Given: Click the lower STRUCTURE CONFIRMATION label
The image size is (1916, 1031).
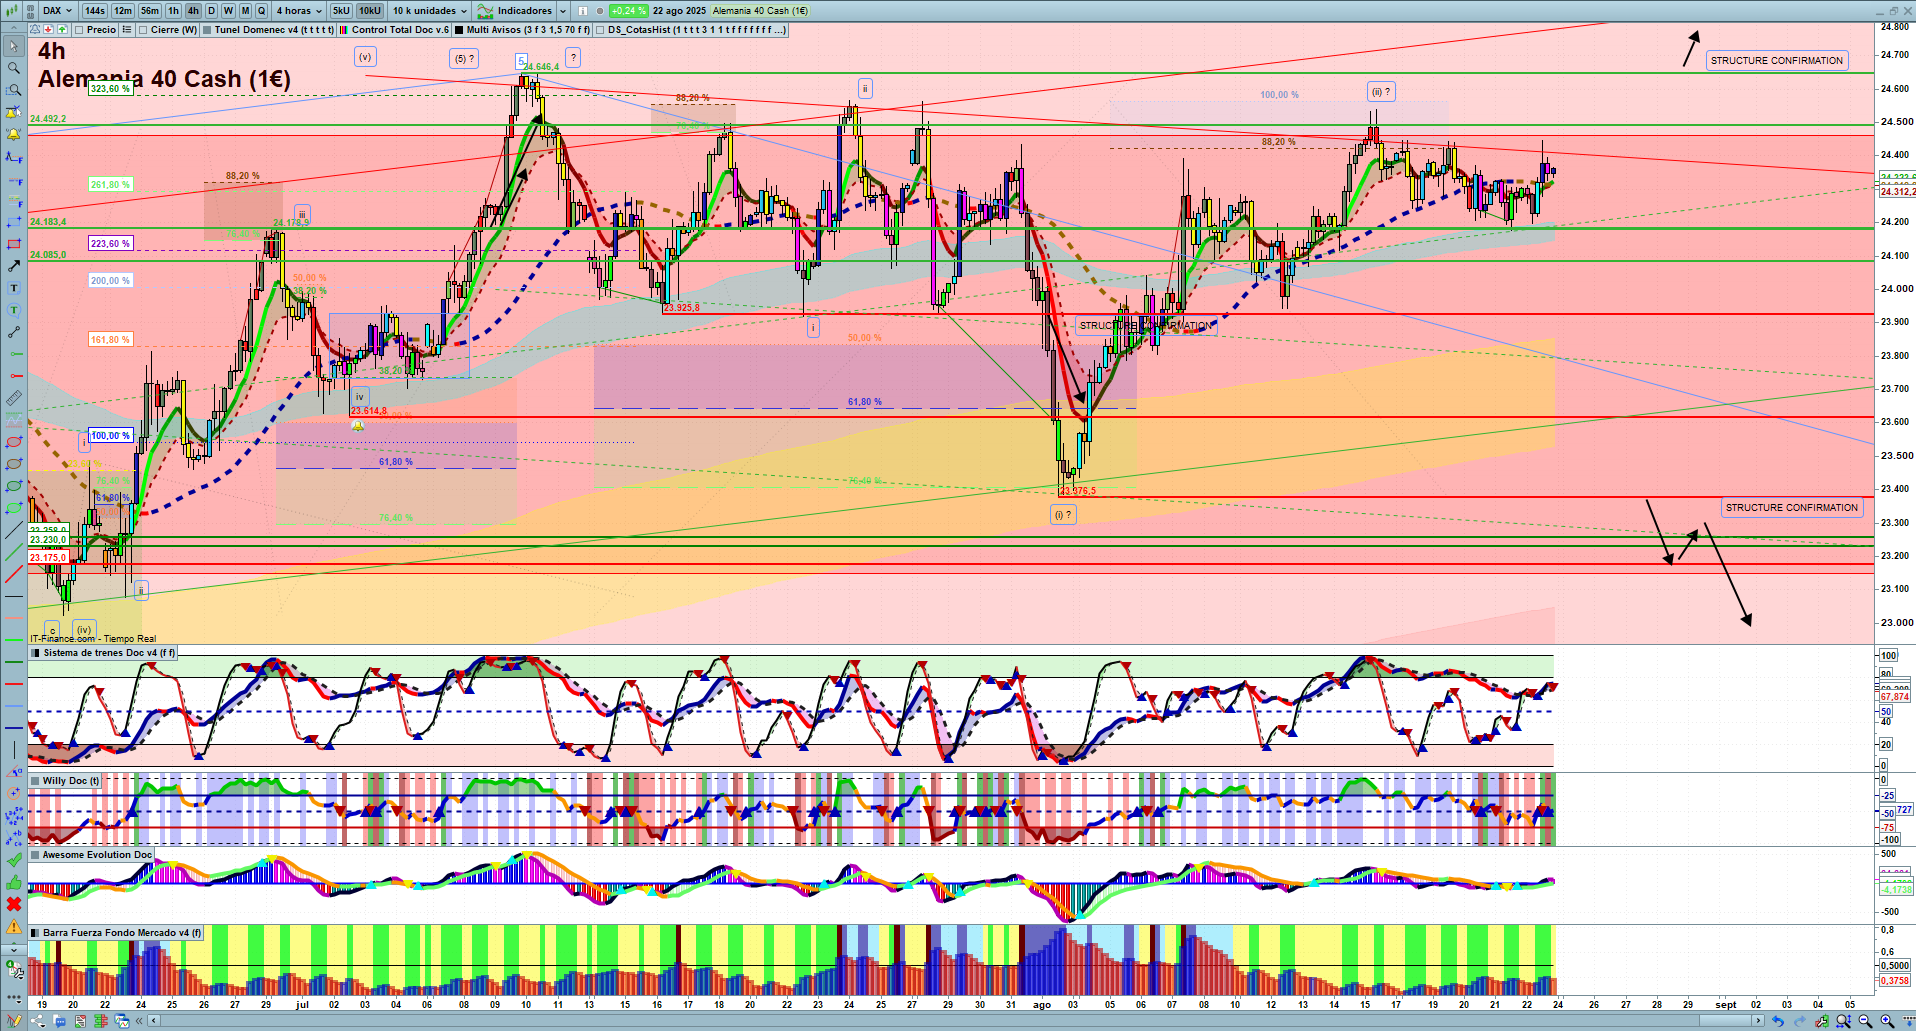Looking at the screenshot, I should (x=1792, y=508).
